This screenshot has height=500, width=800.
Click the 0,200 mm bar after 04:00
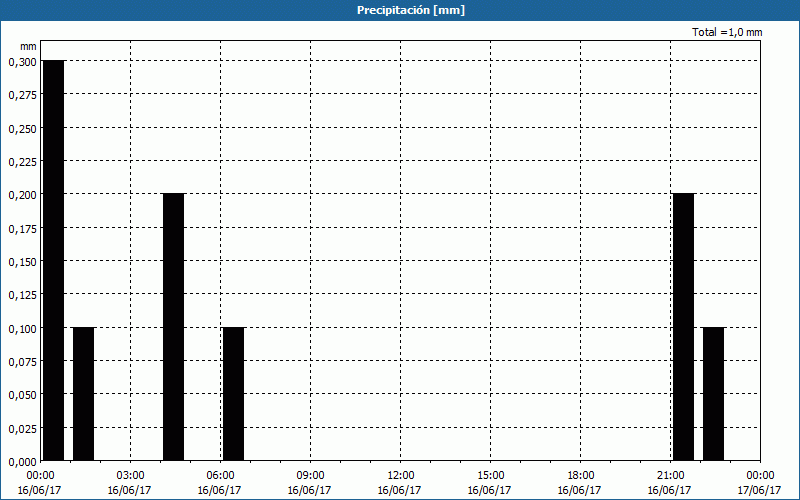click(173, 327)
